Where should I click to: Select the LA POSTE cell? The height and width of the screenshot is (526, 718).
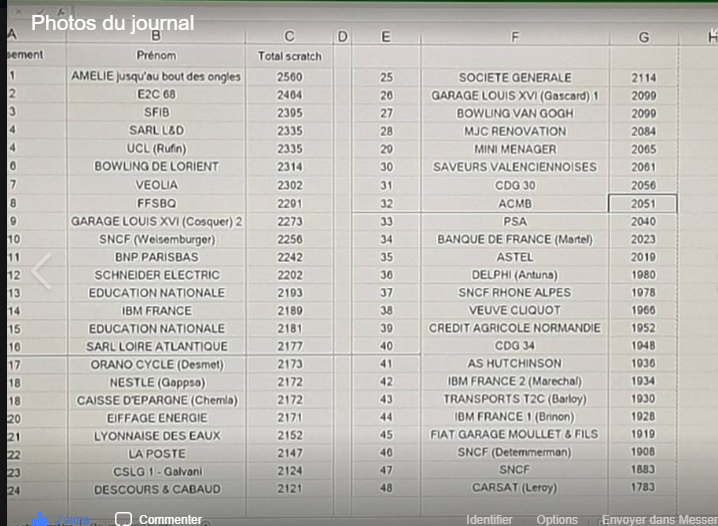pyautogui.click(x=156, y=454)
